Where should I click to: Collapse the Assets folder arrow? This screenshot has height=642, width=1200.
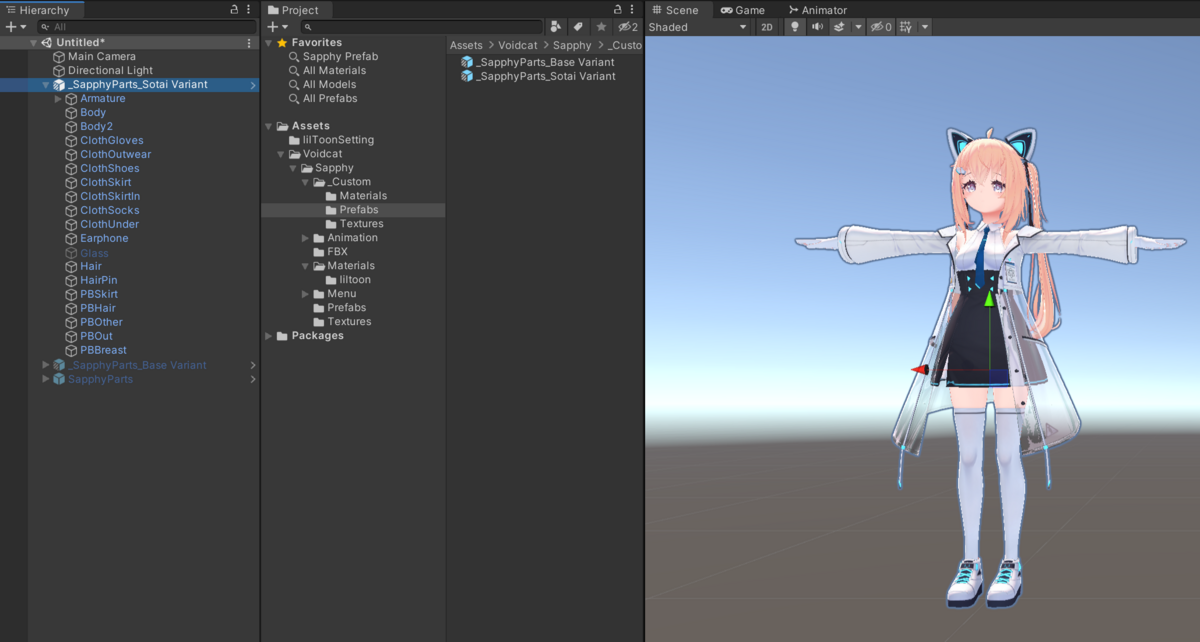[x=268, y=127]
